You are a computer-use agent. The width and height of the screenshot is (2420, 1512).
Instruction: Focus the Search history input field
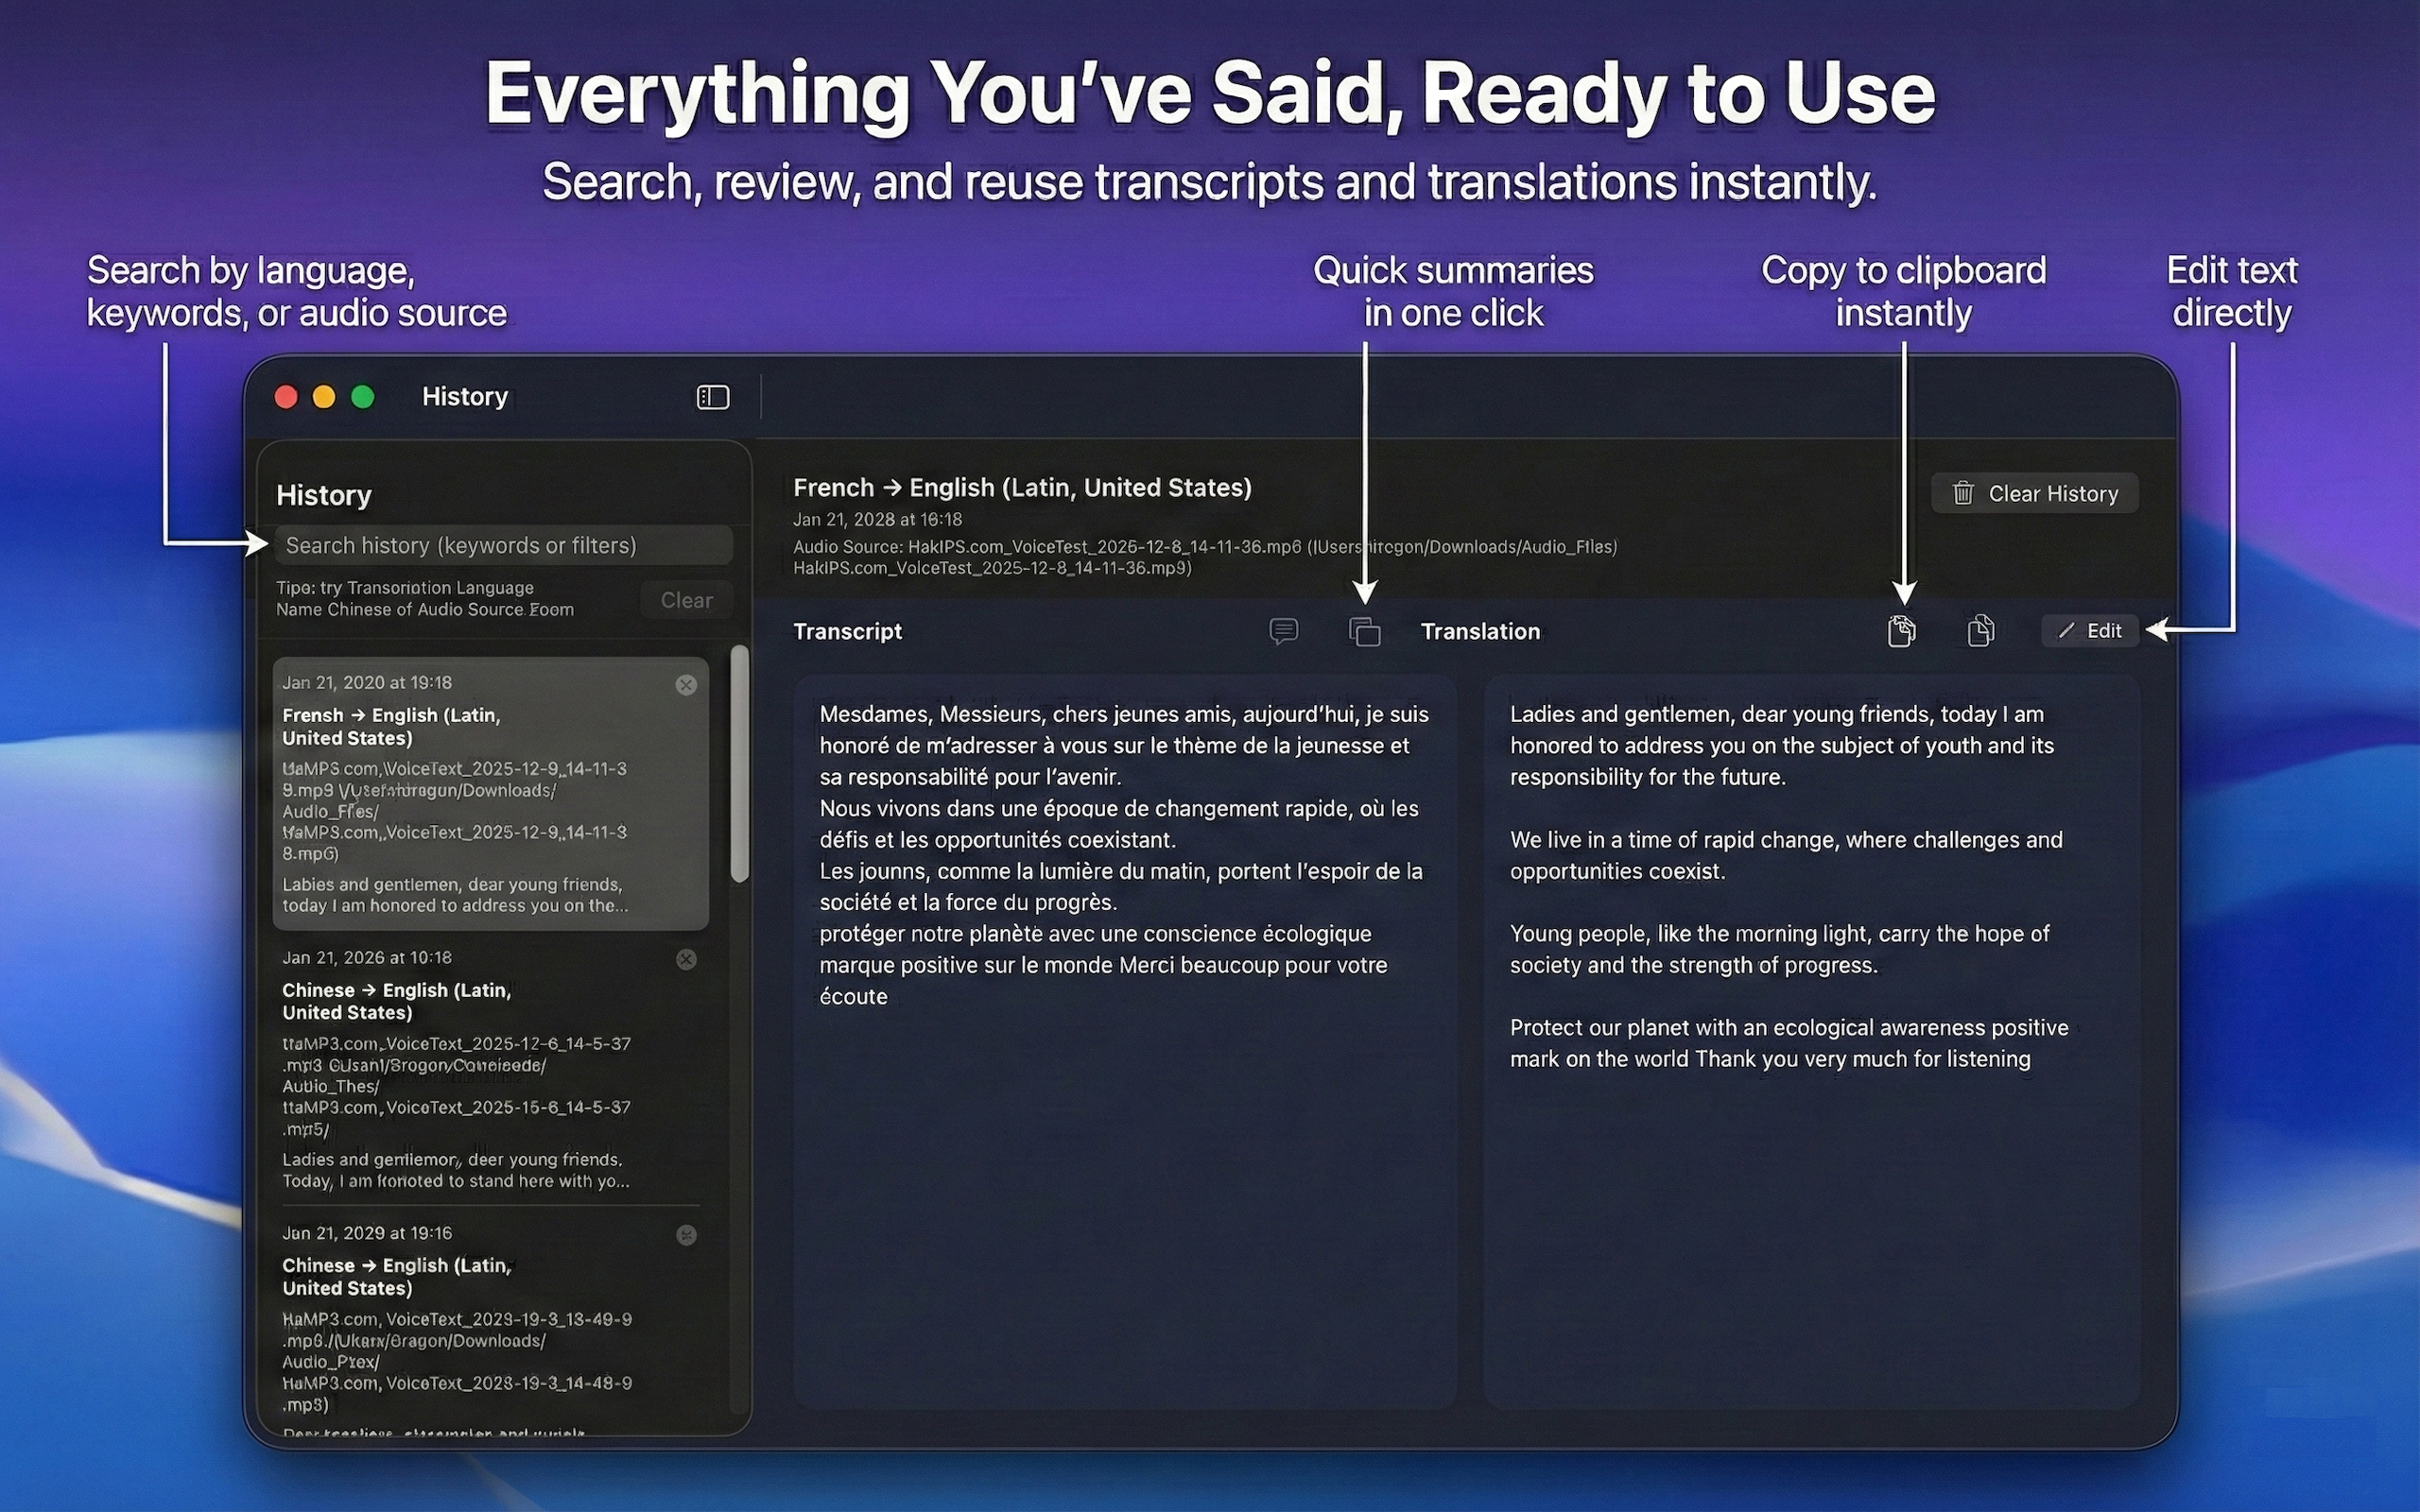(x=503, y=545)
